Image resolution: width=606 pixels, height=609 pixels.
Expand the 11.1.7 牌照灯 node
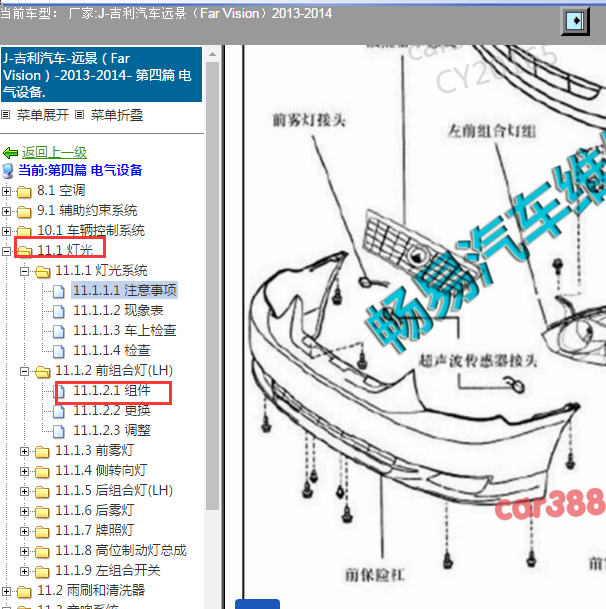pyautogui.click(x=24, y=531)
